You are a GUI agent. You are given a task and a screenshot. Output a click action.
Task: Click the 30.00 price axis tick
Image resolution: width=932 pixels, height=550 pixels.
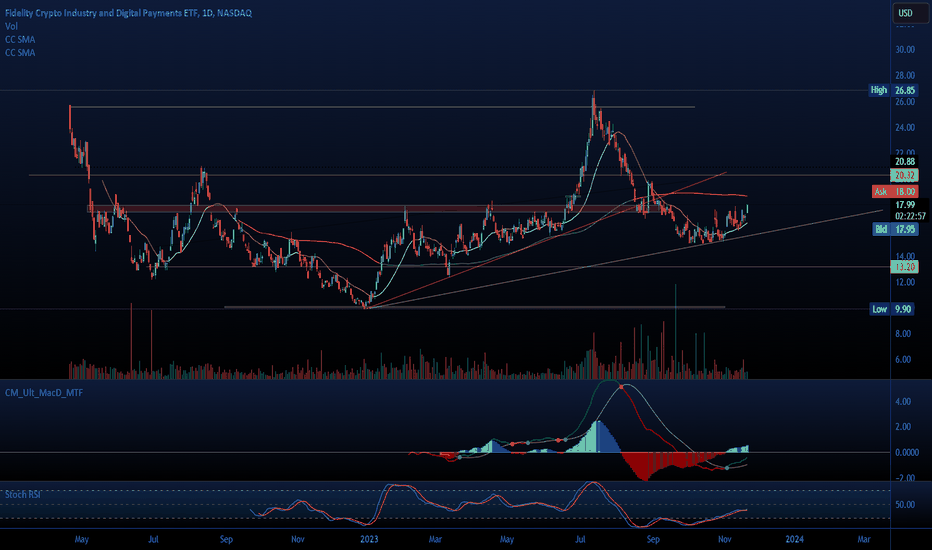tap(905, 49)
